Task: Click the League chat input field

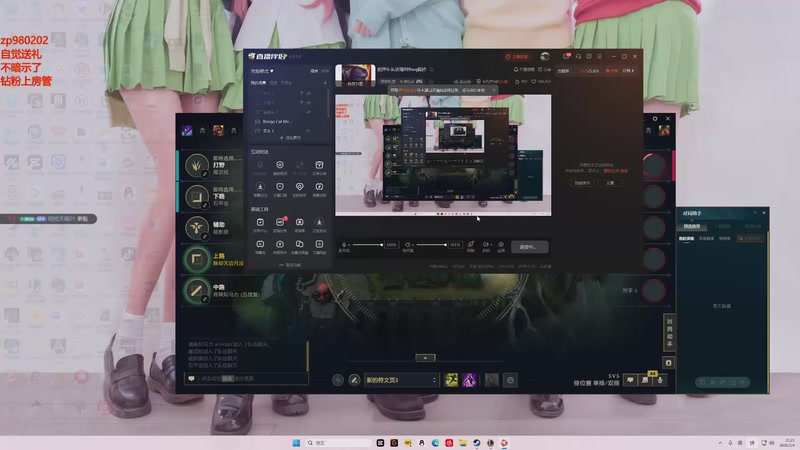Action: click(x=246, y=379)
